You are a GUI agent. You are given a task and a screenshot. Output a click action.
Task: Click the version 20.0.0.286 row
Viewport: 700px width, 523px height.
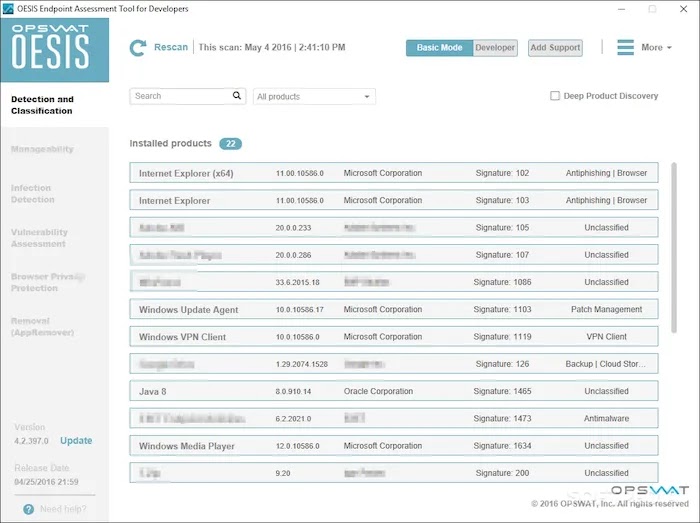pyautogui.click(x=394, y=254)
